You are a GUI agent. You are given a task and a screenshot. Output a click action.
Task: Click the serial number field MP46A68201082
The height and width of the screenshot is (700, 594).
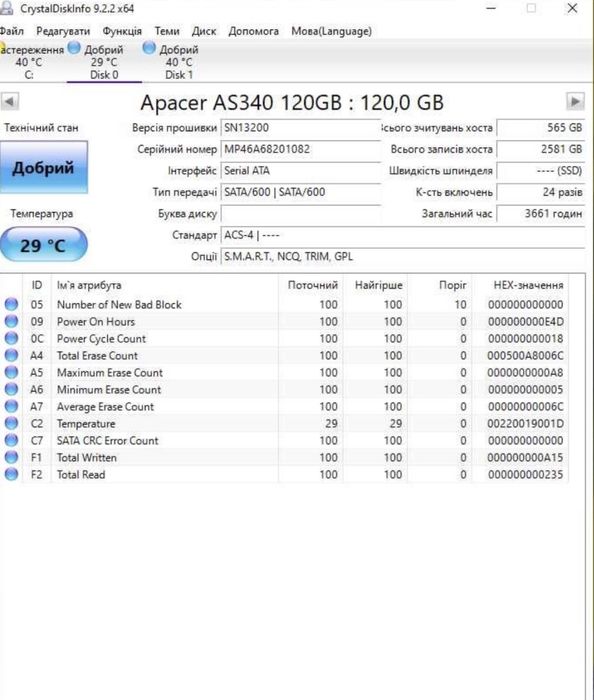tap(300, 149)
